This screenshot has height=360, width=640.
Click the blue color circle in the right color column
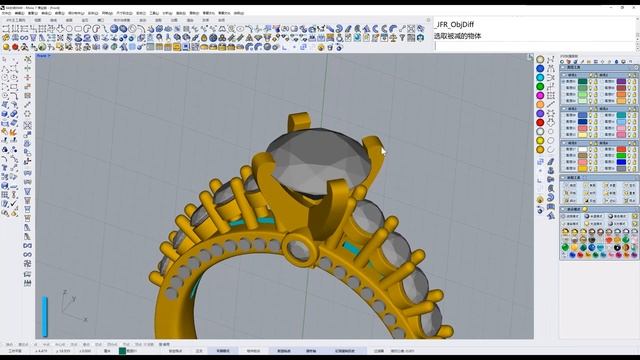click(540, 69)
